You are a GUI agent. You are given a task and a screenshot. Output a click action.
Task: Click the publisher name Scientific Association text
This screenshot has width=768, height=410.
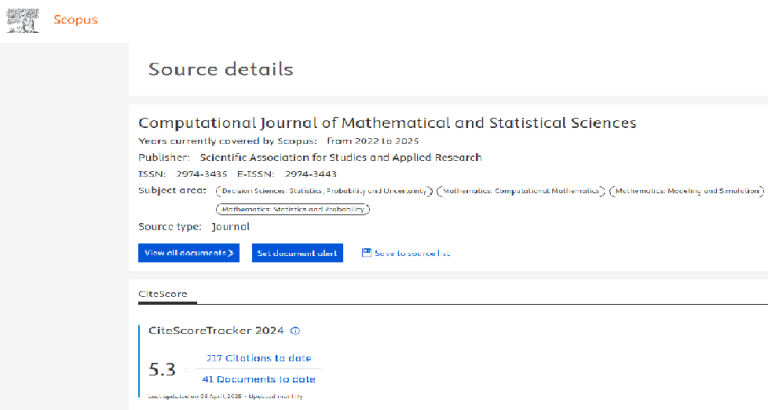pyautogui.click(x=340, y=157)
